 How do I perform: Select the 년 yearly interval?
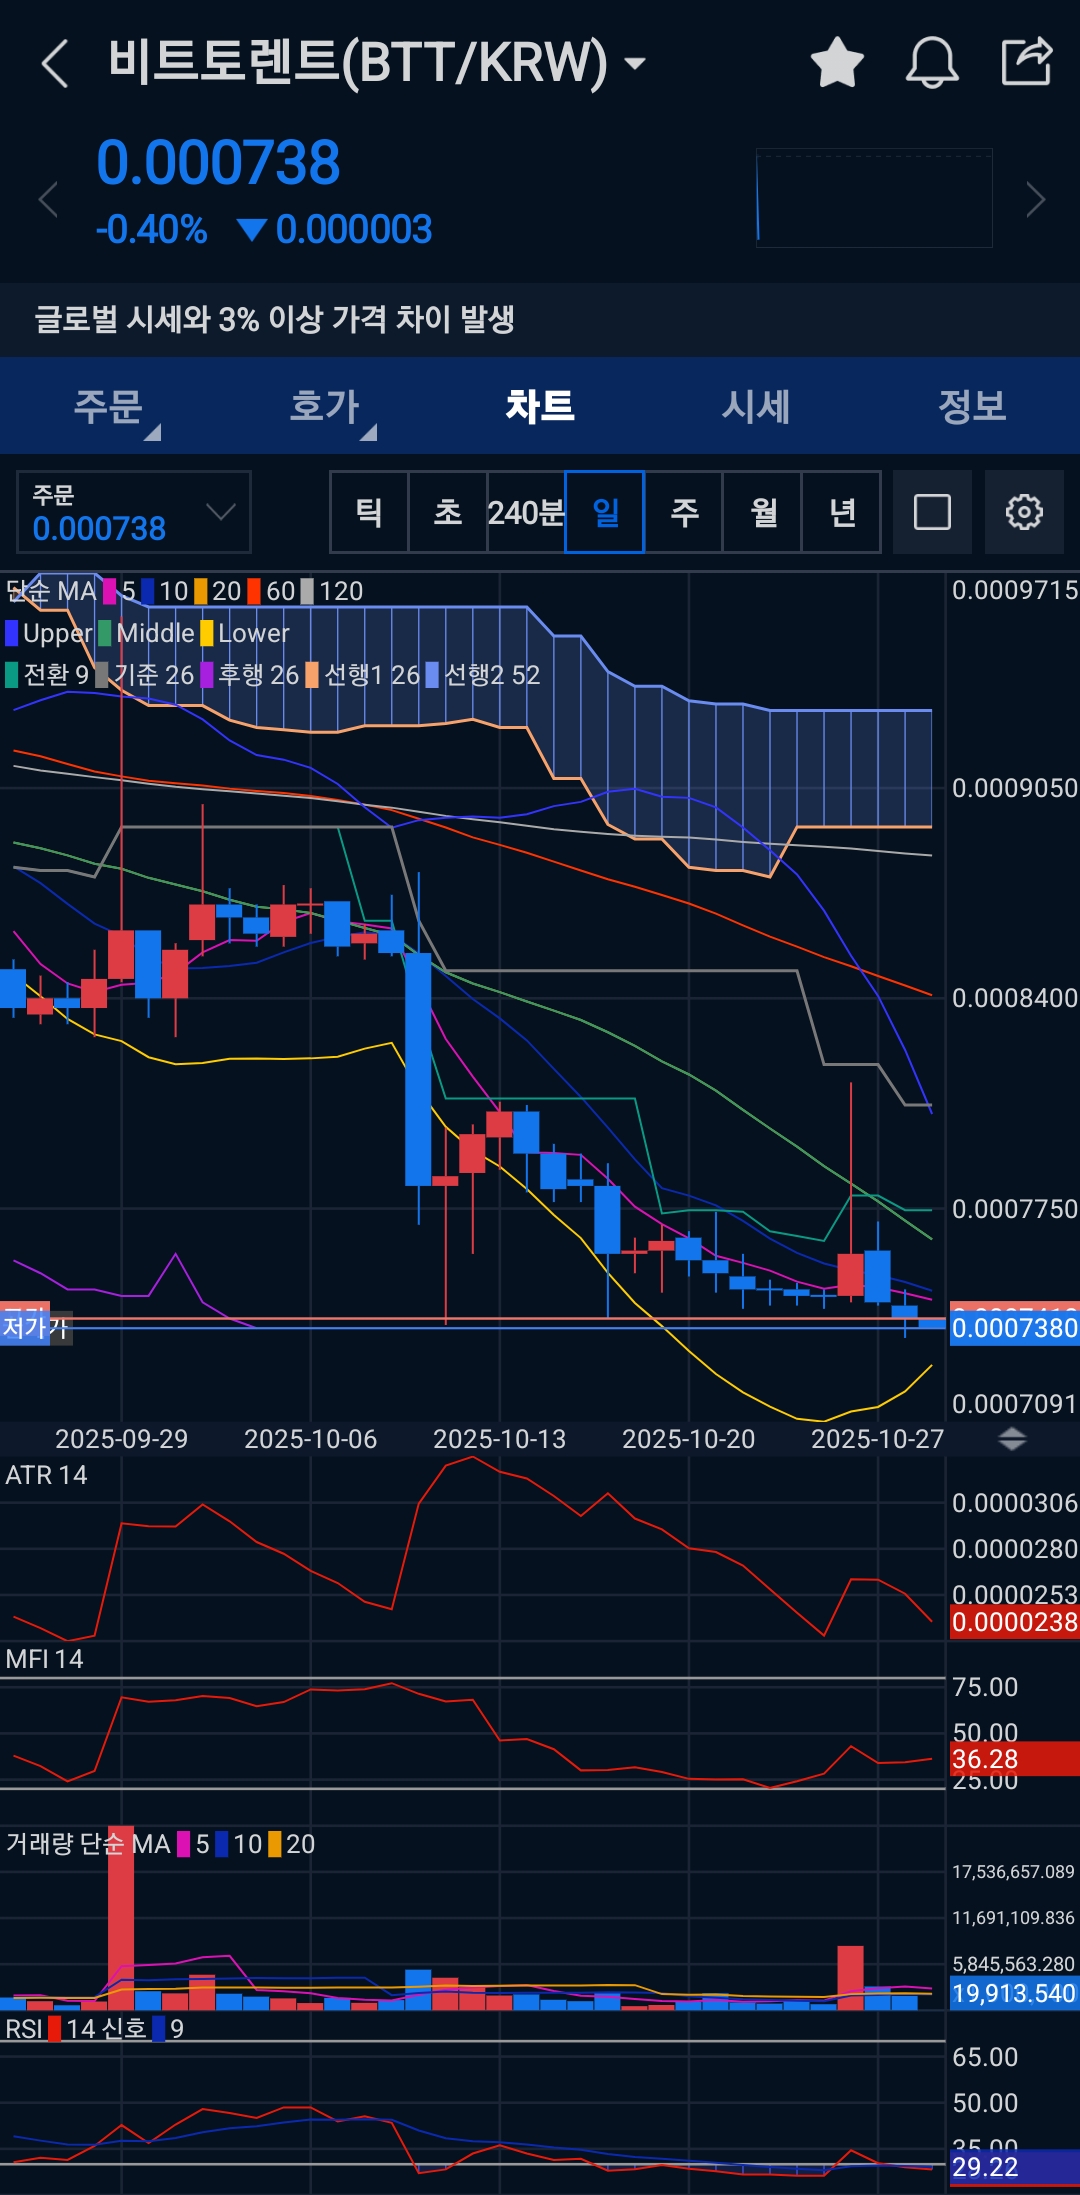click(x=842, y=512)
